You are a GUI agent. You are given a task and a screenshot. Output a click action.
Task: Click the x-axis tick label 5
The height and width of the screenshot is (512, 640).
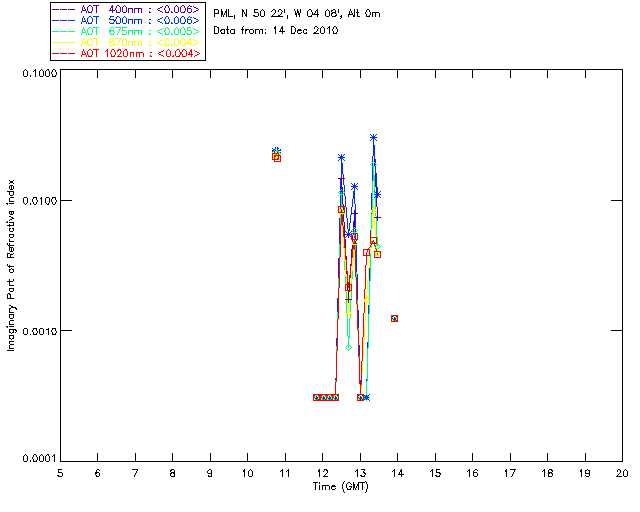pos(60,473)
